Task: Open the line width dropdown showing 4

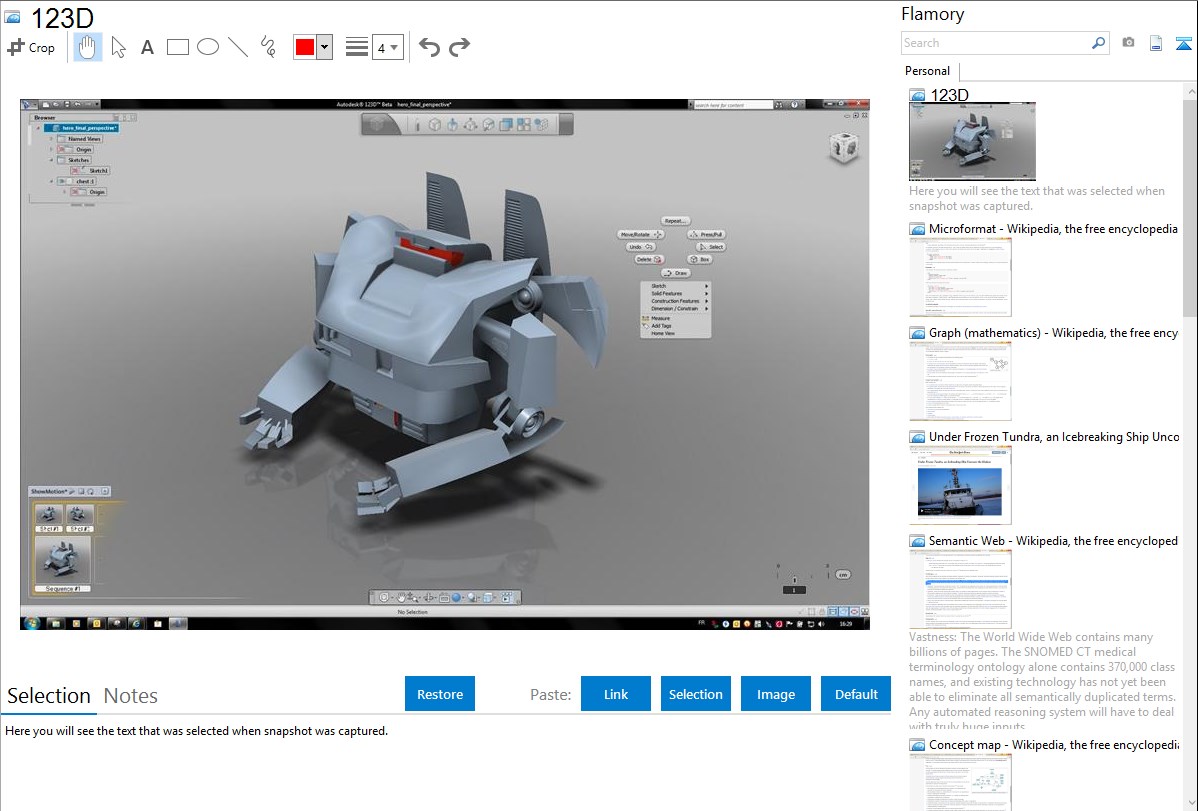Action: pos(387,47)
